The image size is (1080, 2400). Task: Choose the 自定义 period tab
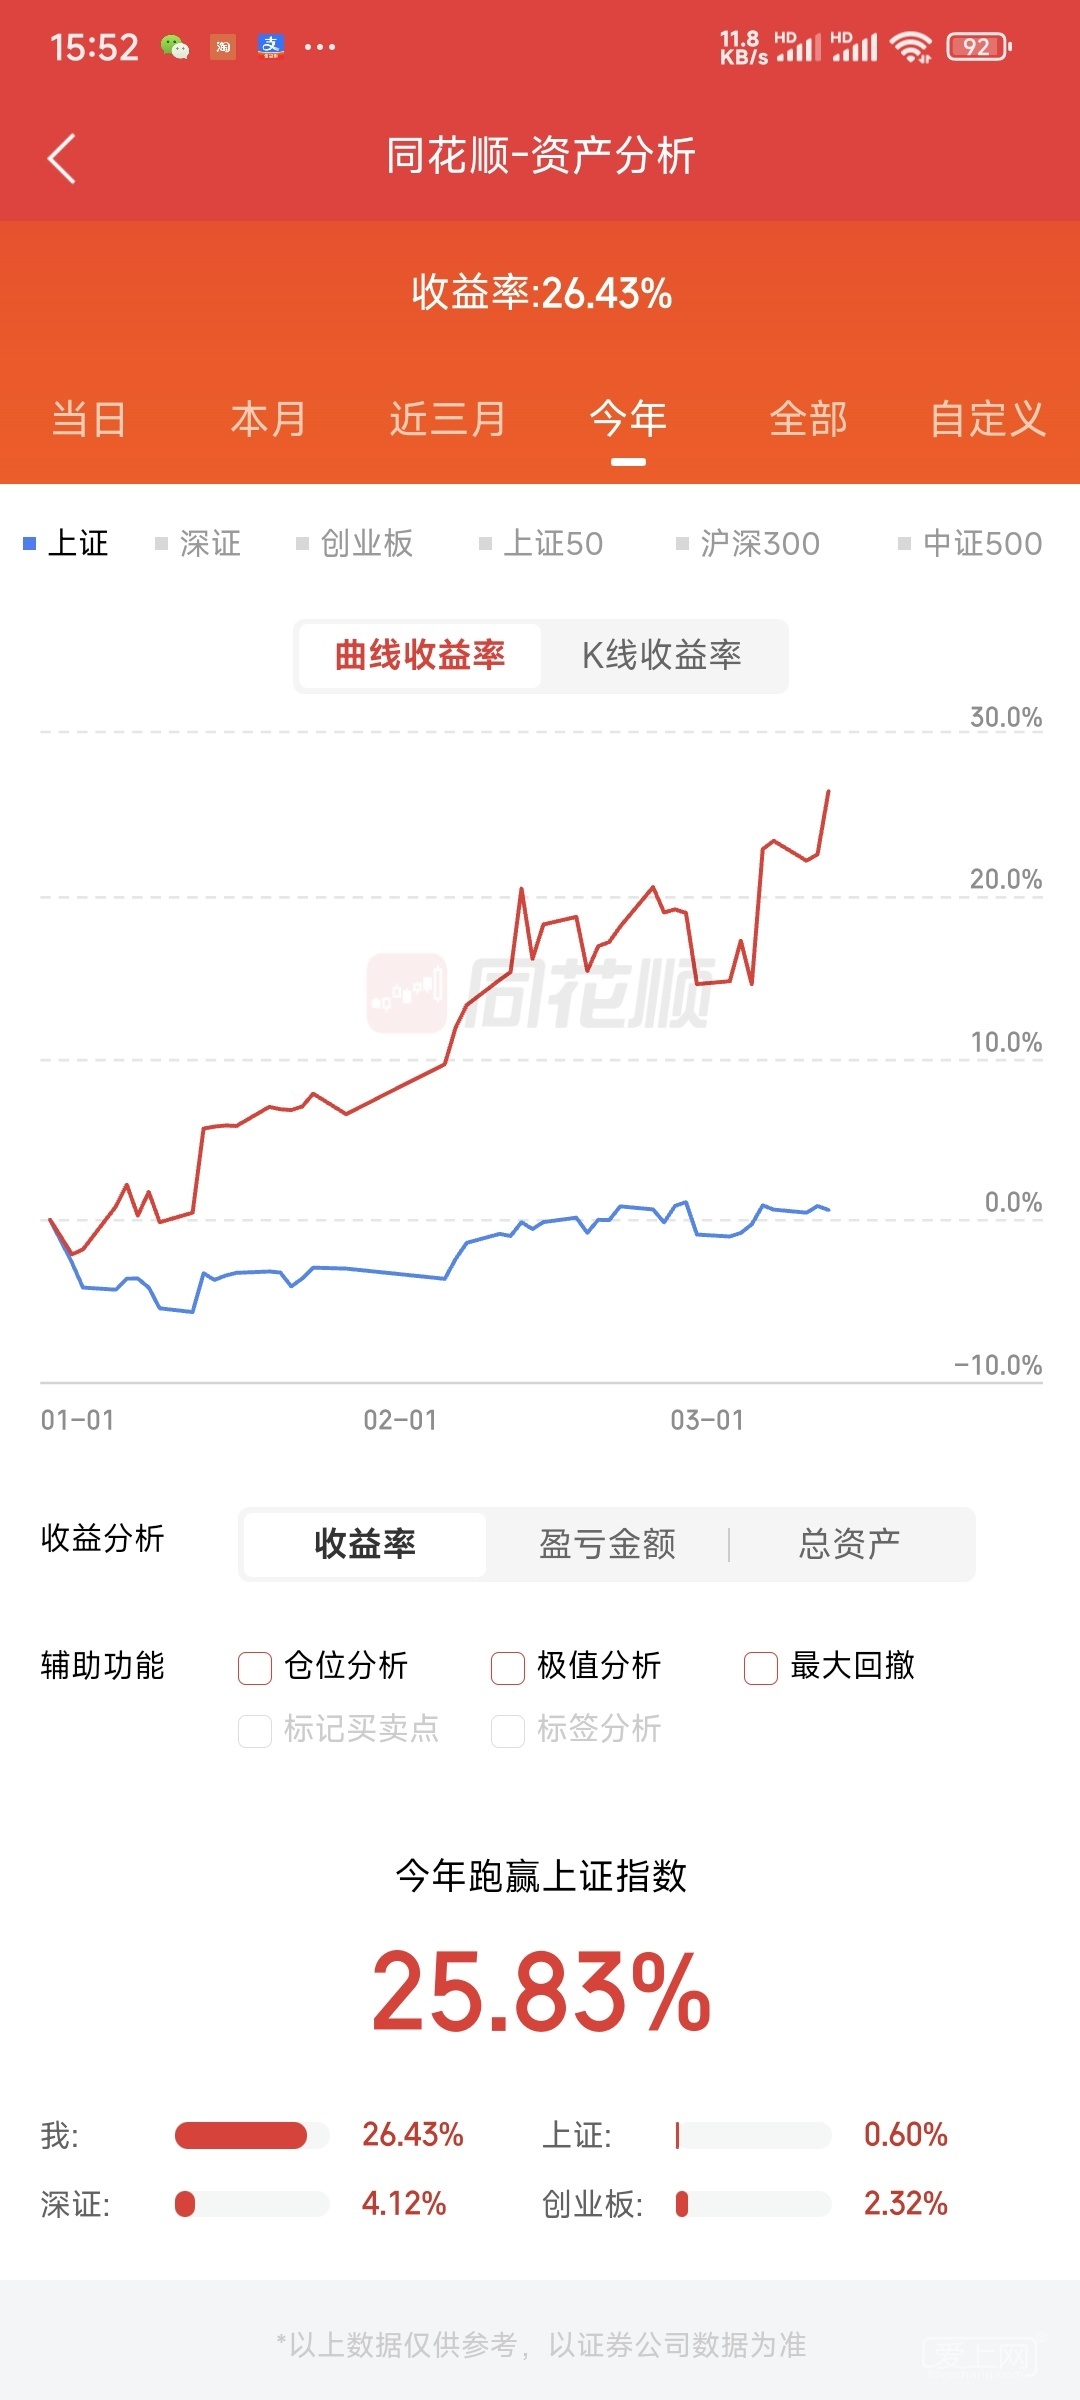point(987,419)
